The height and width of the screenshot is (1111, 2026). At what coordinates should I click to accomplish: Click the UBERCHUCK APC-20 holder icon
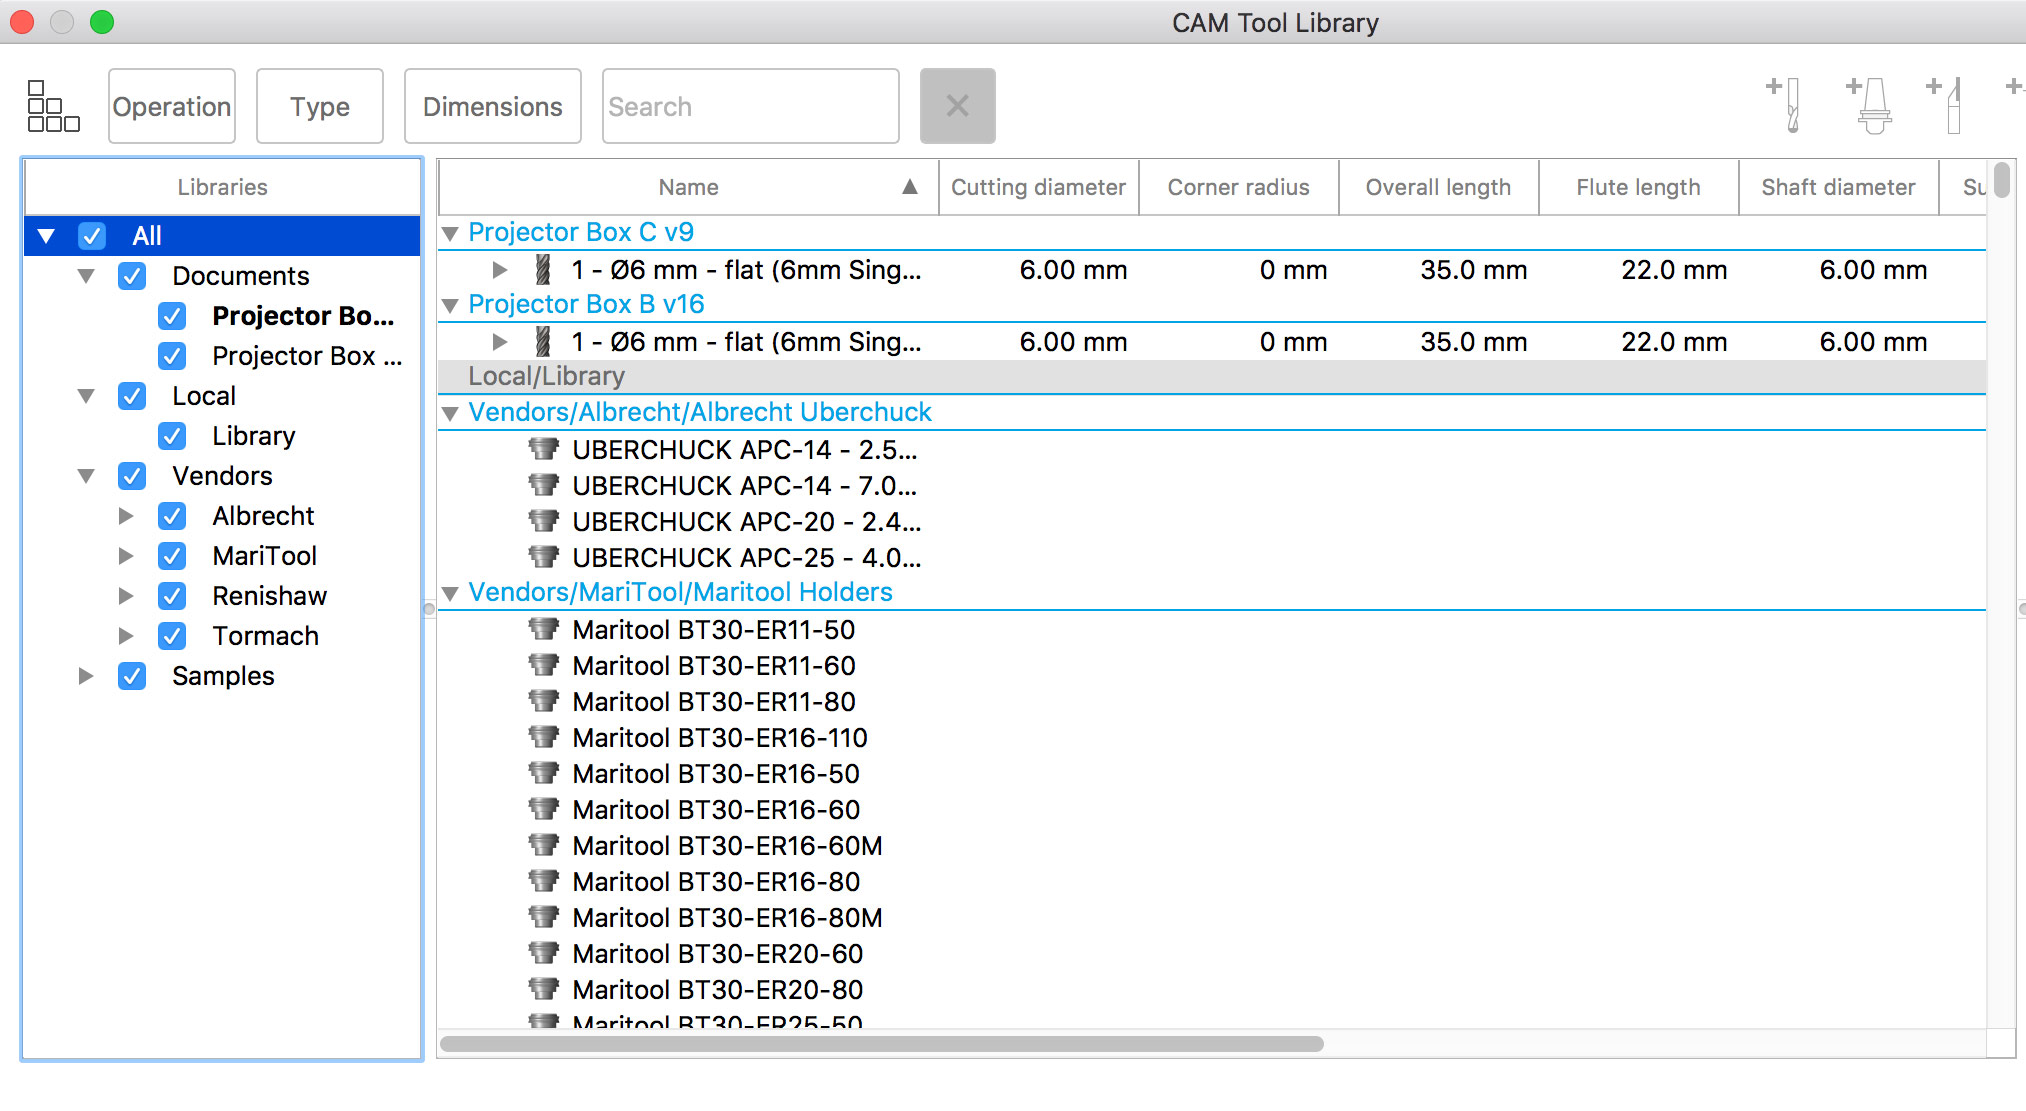544,521
